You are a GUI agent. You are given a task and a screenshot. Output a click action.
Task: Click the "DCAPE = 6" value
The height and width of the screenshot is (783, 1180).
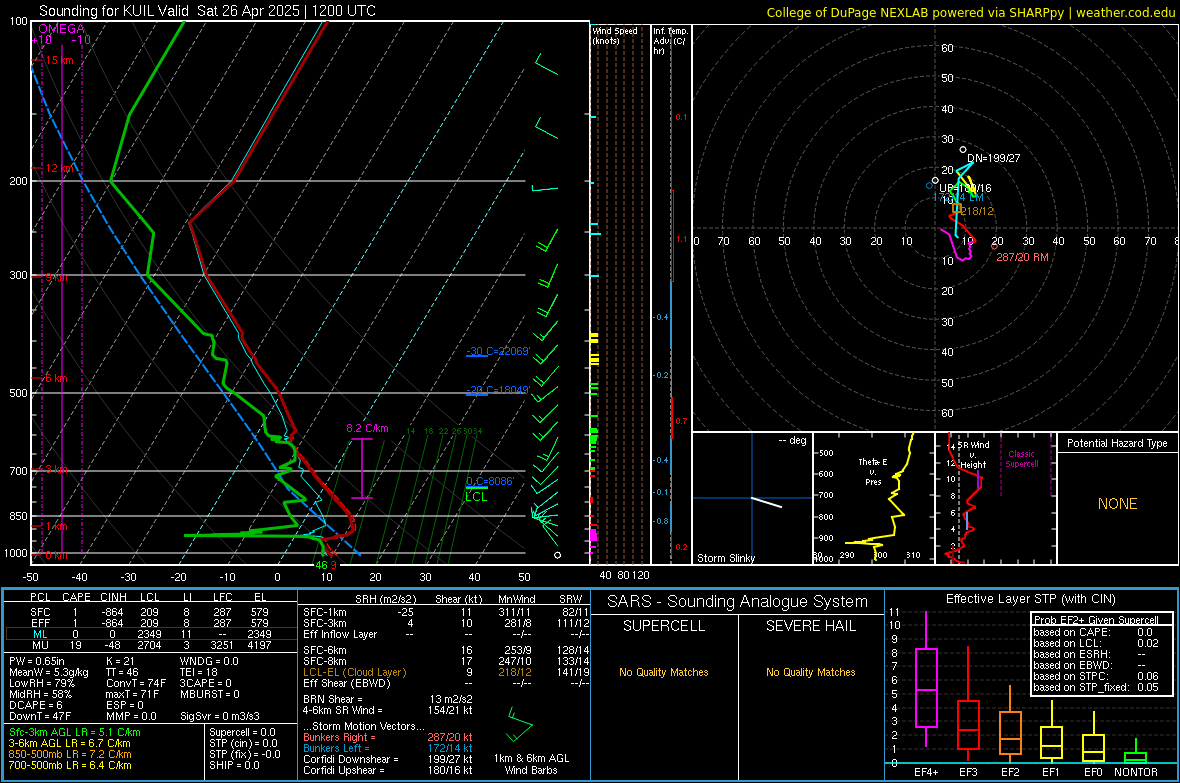tap(35, 705)
